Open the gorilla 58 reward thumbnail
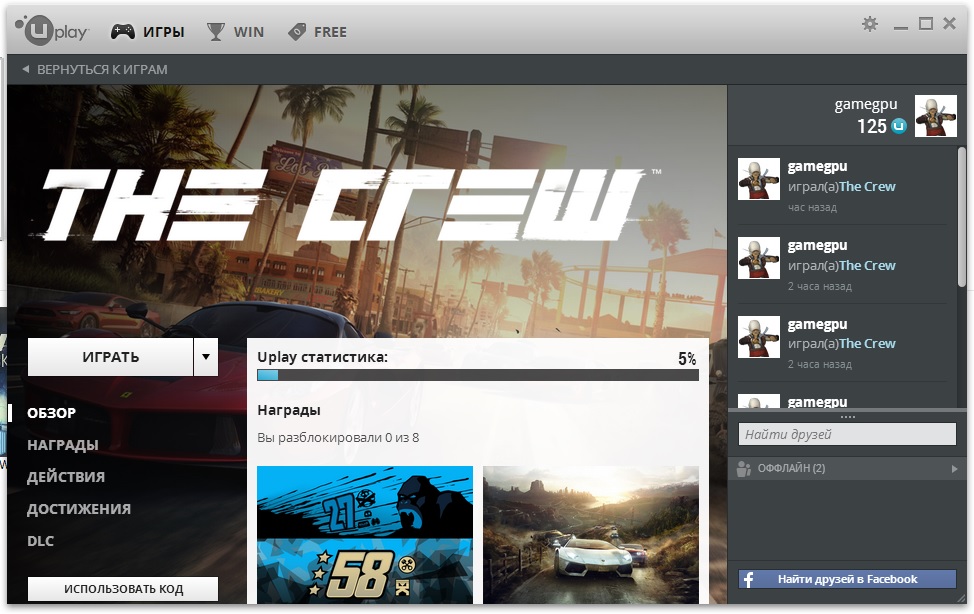This screenshot has height=614, width=974. click(x=365, y=535)
